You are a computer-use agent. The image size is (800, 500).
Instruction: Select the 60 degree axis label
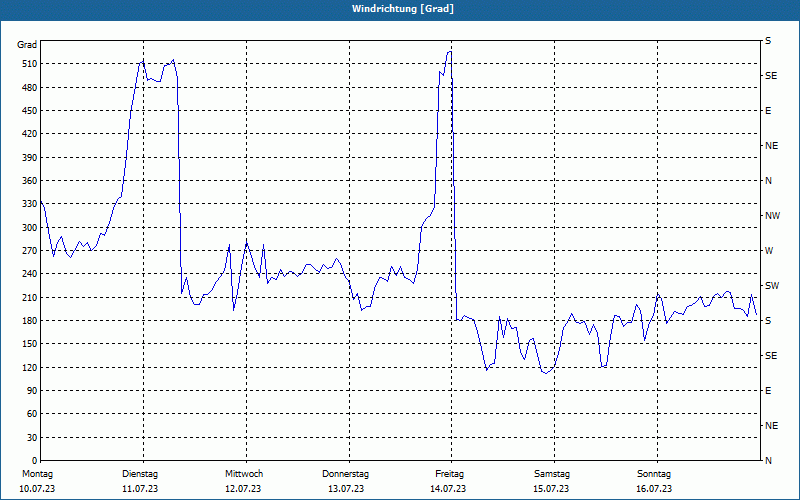(x=31, y=414)
